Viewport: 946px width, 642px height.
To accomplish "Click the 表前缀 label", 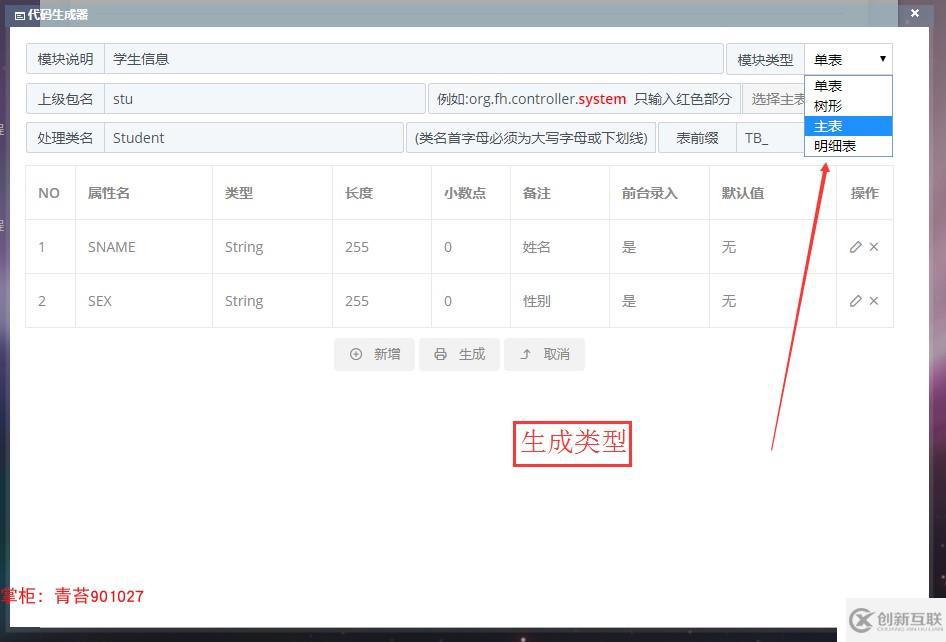I will pos(697,138).
